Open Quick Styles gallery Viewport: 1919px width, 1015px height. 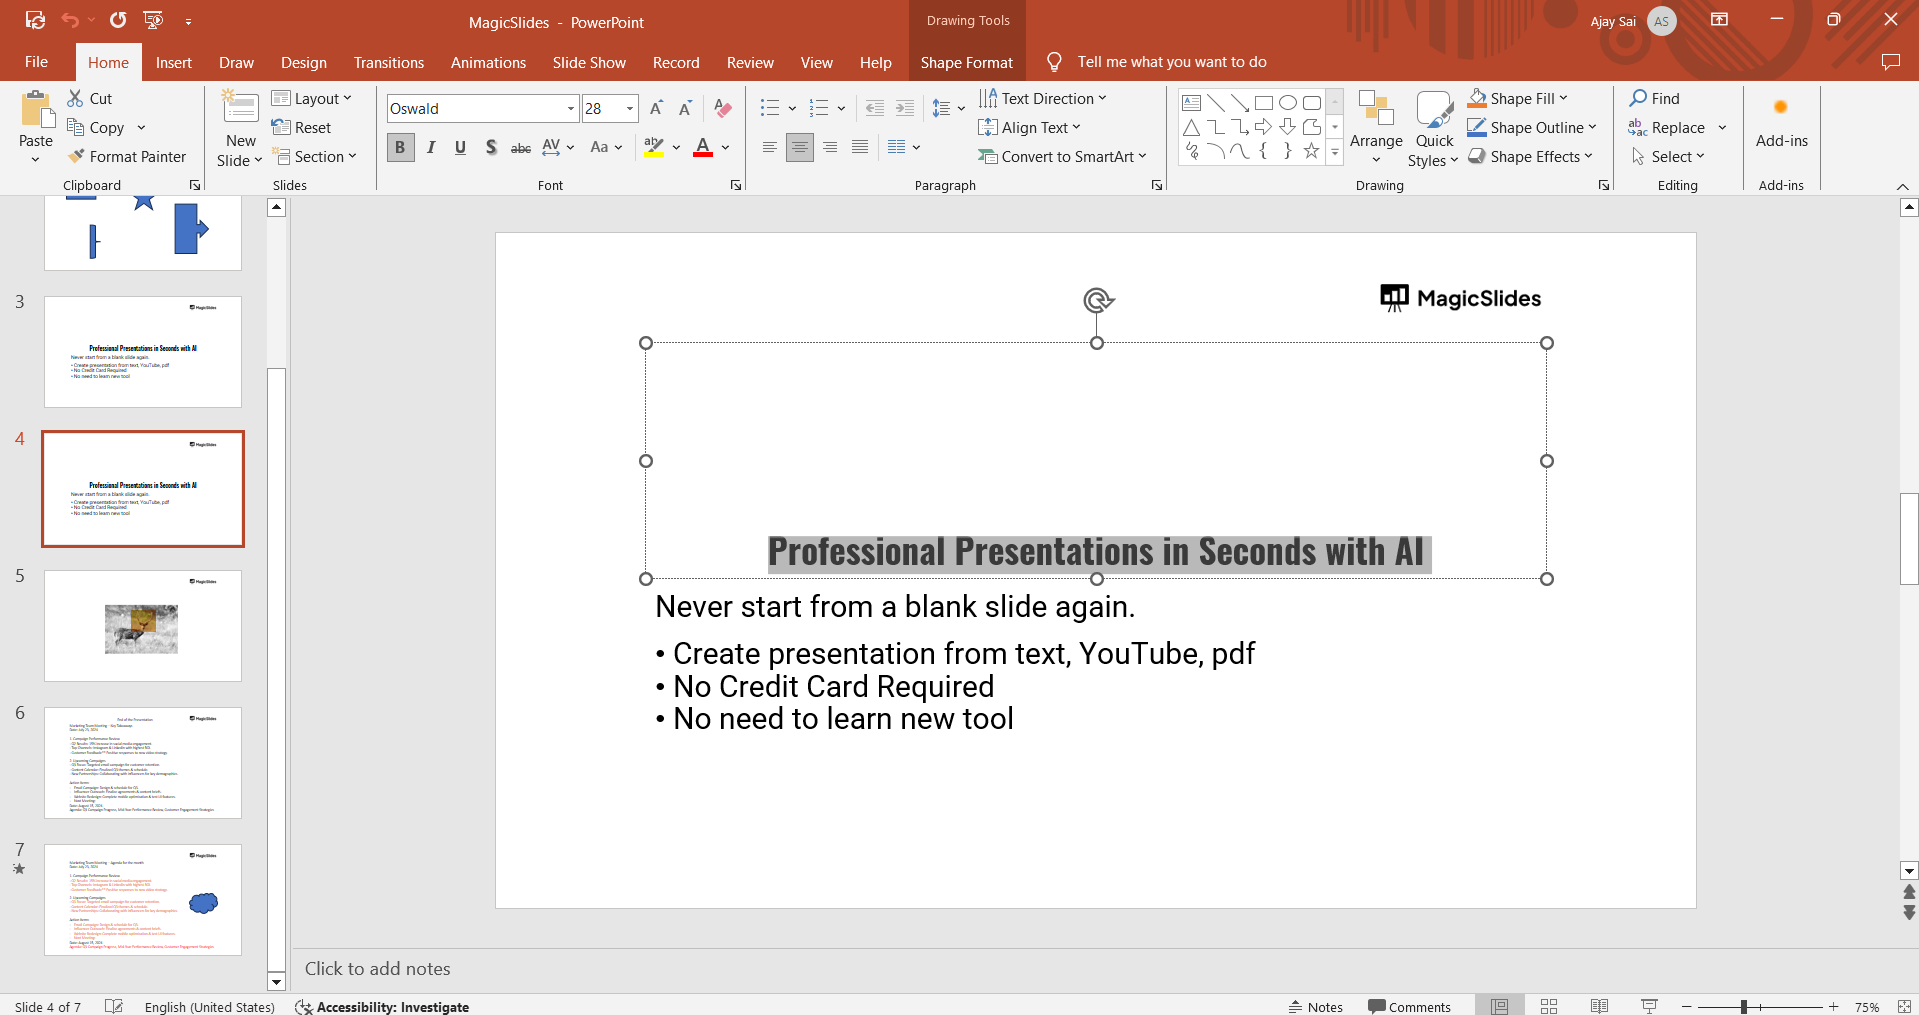tap(1434, 130)
